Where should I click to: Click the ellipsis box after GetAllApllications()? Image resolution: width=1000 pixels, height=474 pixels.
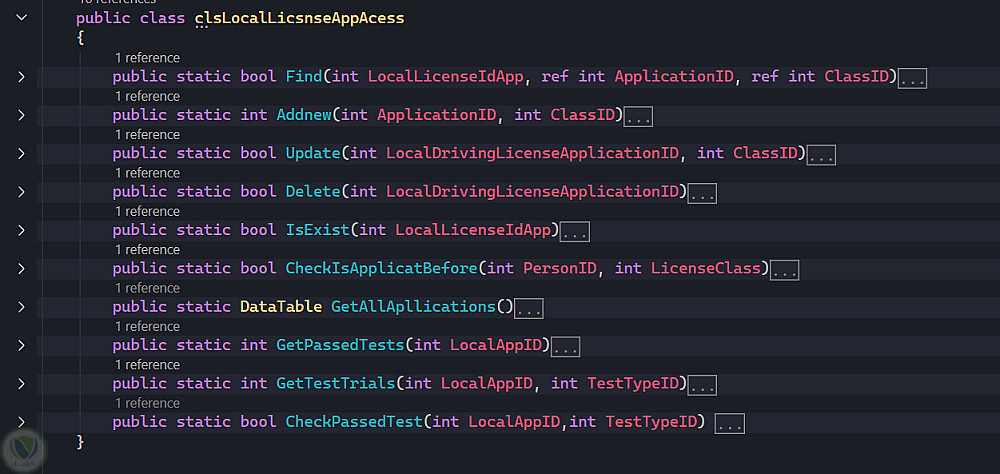tap(528, 309)
